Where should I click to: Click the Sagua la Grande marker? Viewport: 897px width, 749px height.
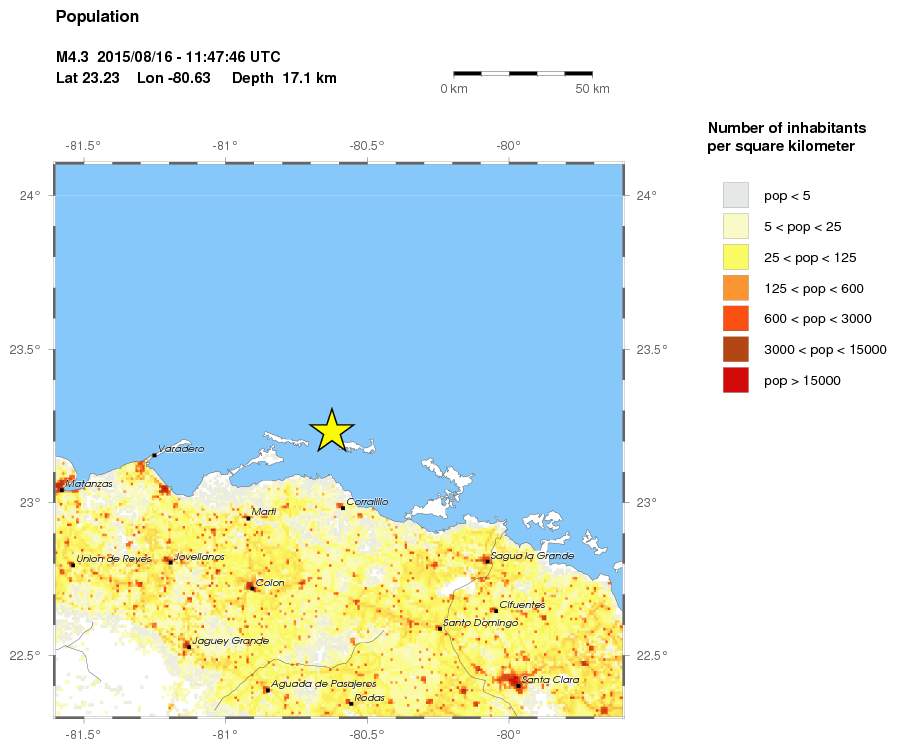tap(487, 561)
